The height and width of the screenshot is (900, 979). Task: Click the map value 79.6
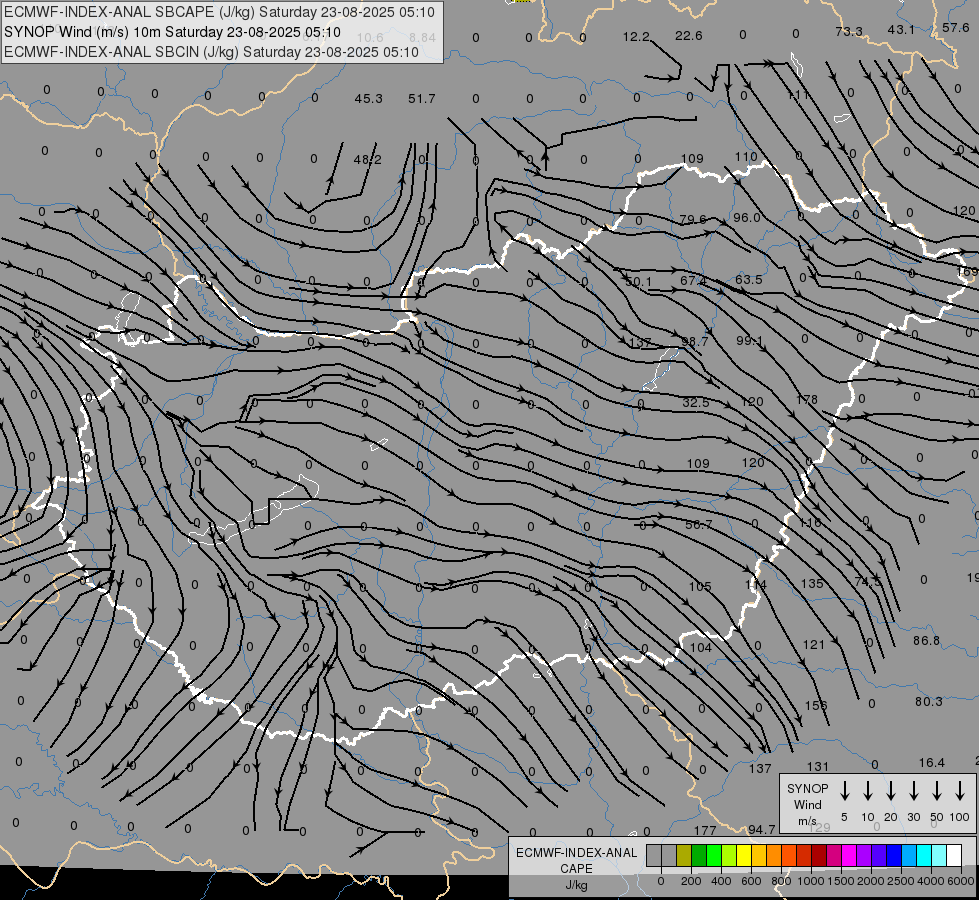(x=693, y=219)
